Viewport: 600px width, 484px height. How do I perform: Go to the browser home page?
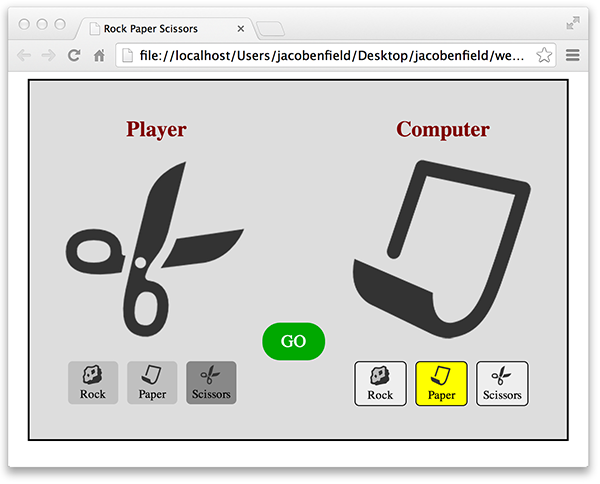(99, 56)
